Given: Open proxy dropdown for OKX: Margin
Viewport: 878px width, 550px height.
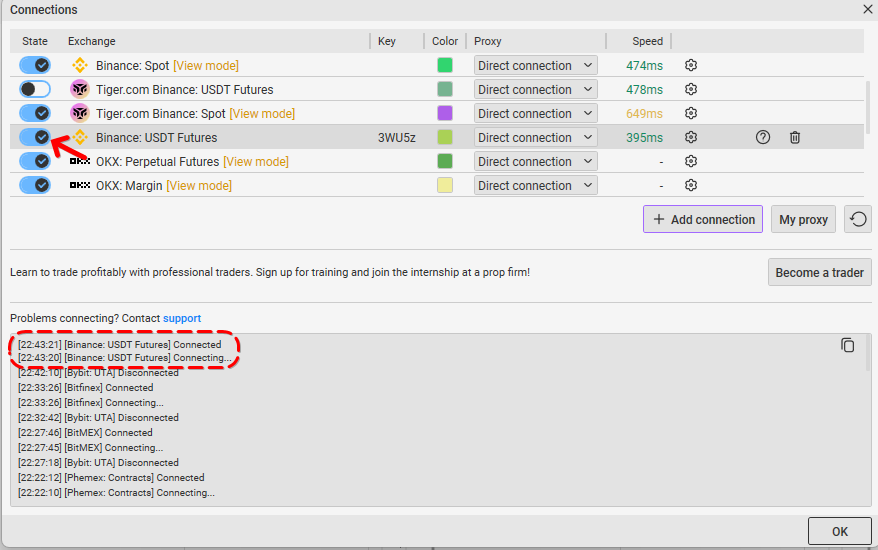Looking at the screenshot, I should point(535,185).
